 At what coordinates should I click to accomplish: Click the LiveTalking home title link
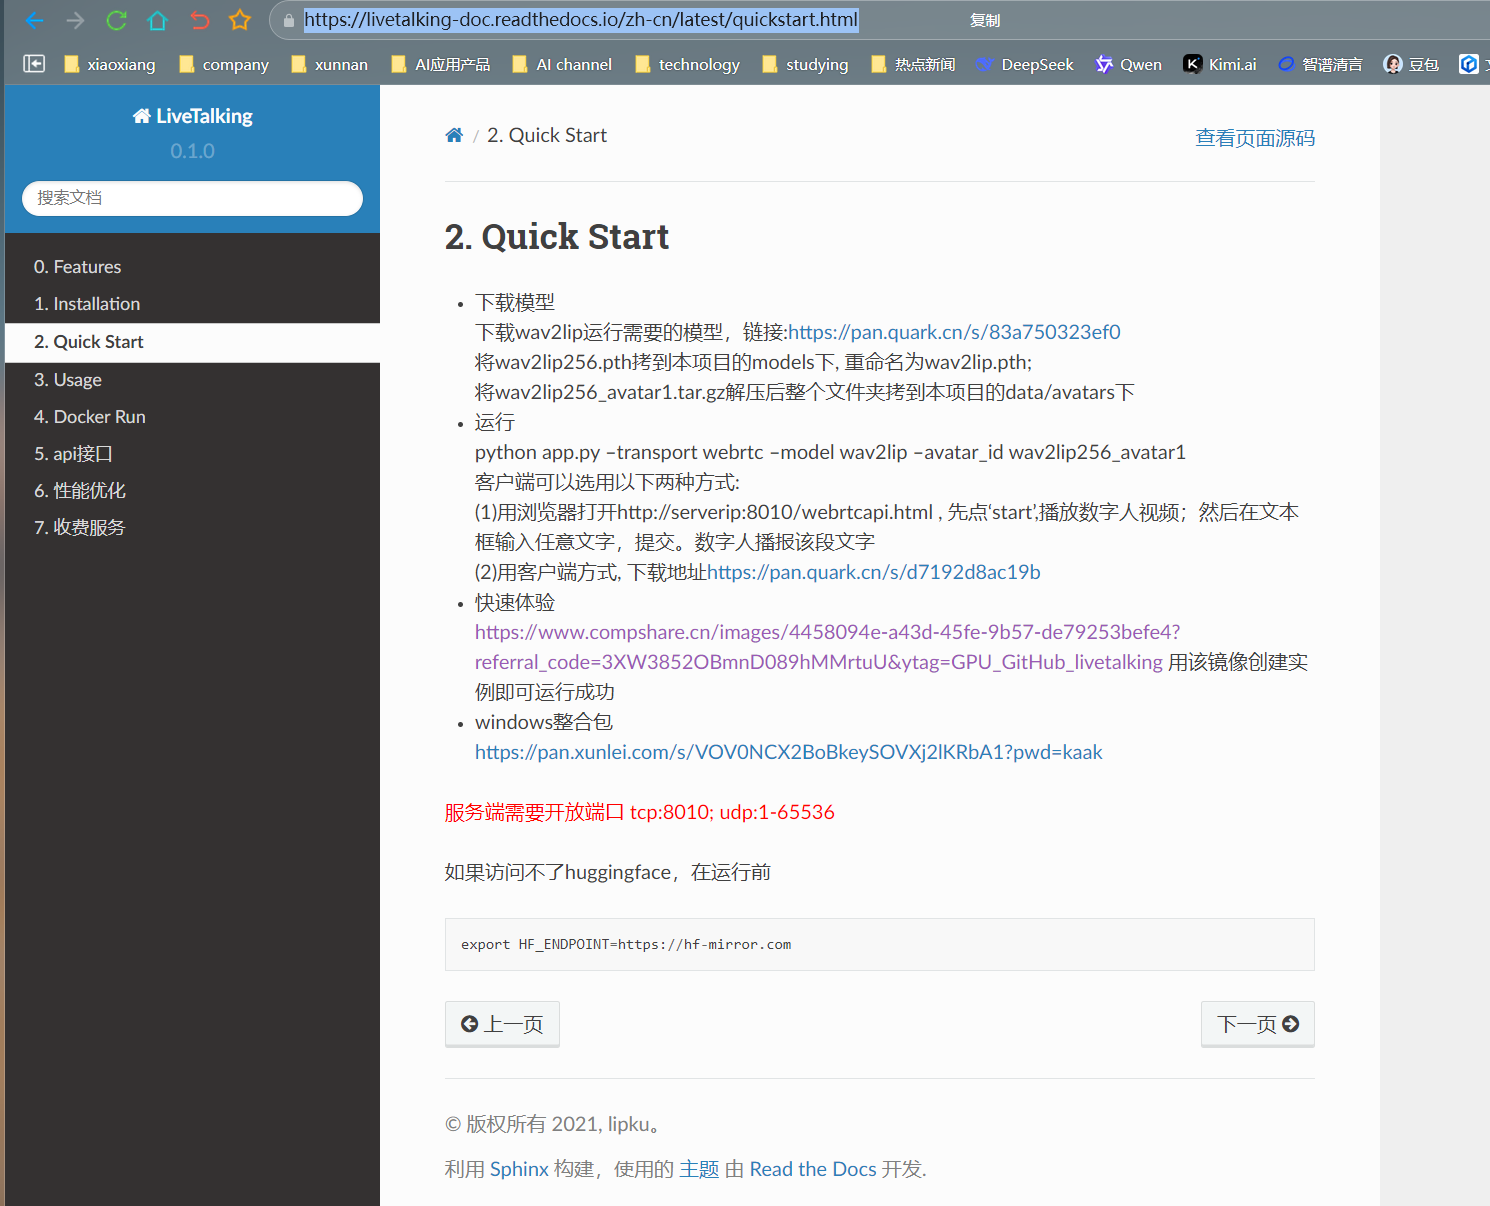(x=193, y=116)
